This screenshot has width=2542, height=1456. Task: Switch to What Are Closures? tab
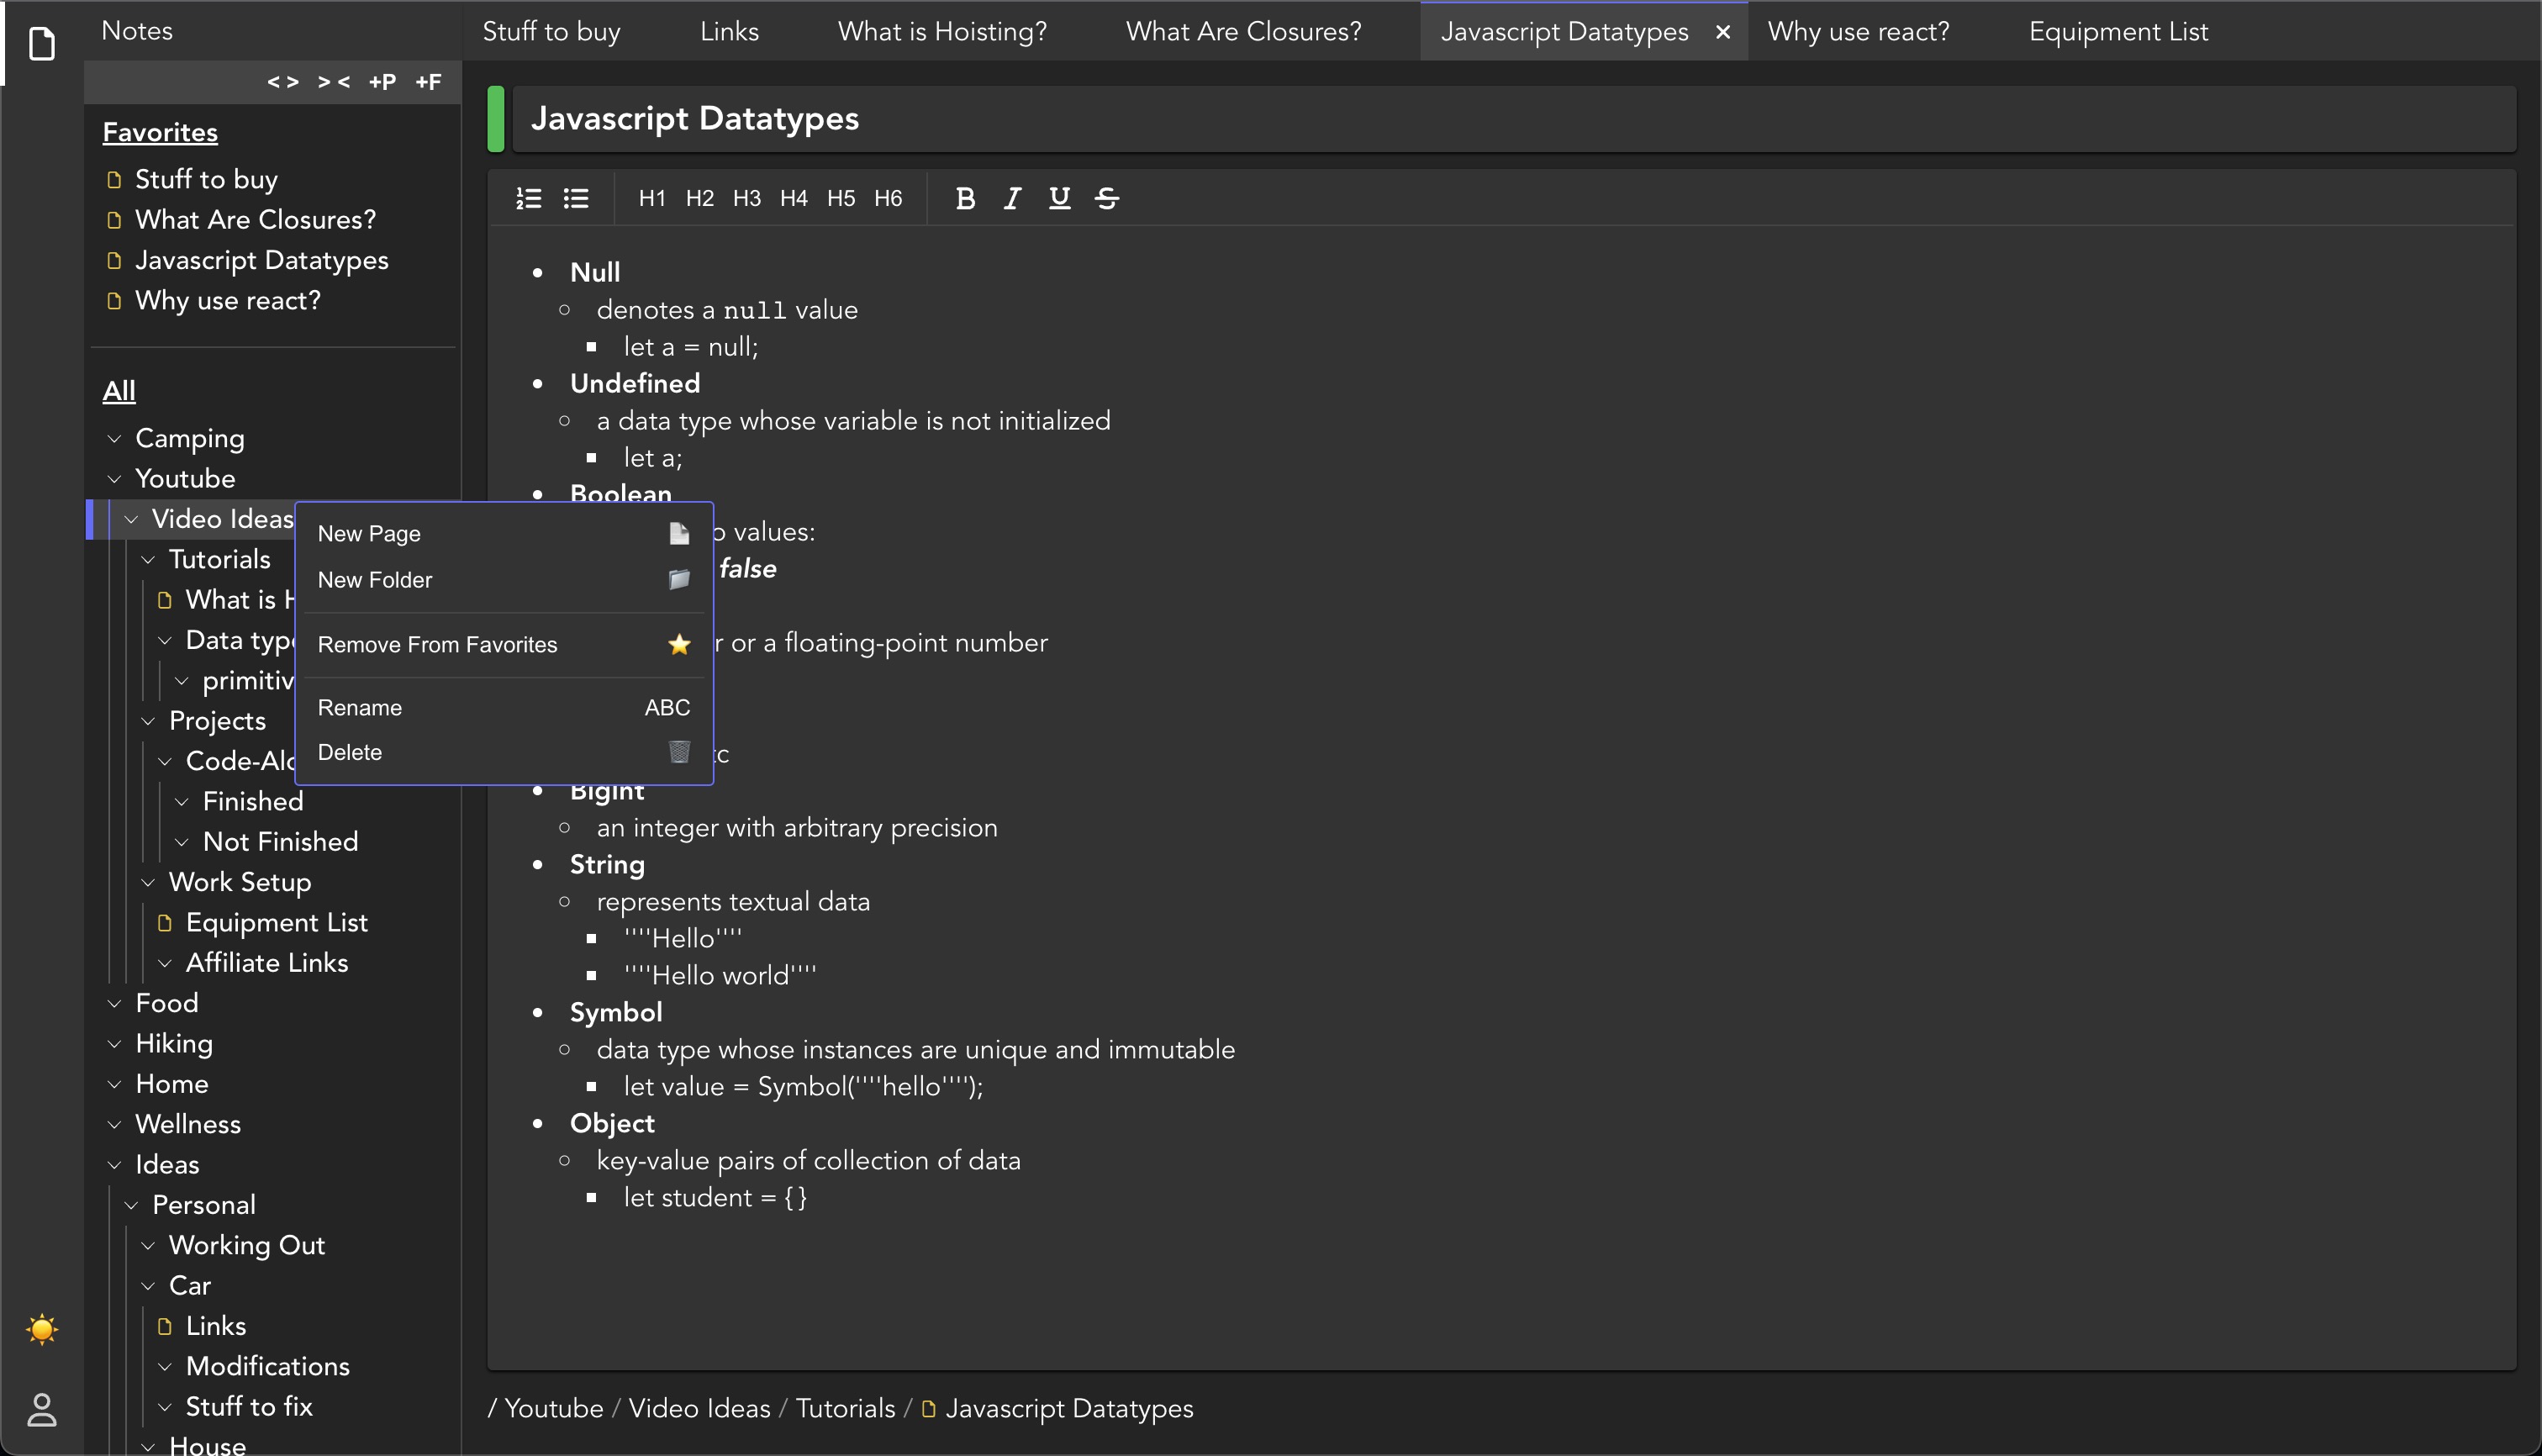click(1243, 31)
